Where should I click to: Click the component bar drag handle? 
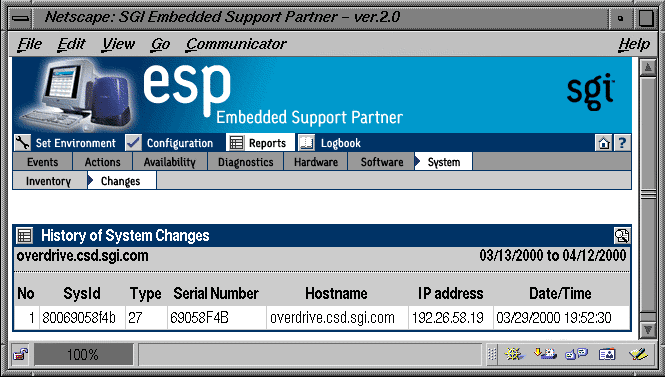492,354
